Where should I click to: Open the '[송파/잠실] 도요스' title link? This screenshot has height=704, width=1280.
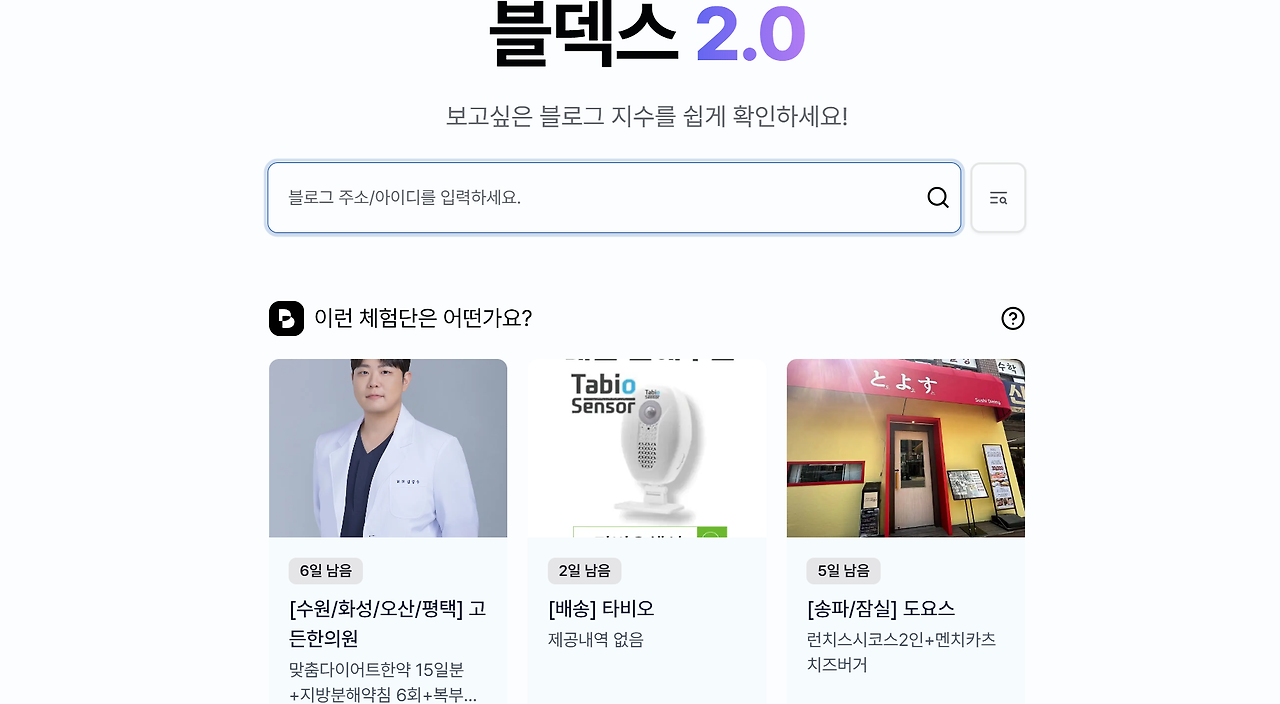click(x=881, y=608)
